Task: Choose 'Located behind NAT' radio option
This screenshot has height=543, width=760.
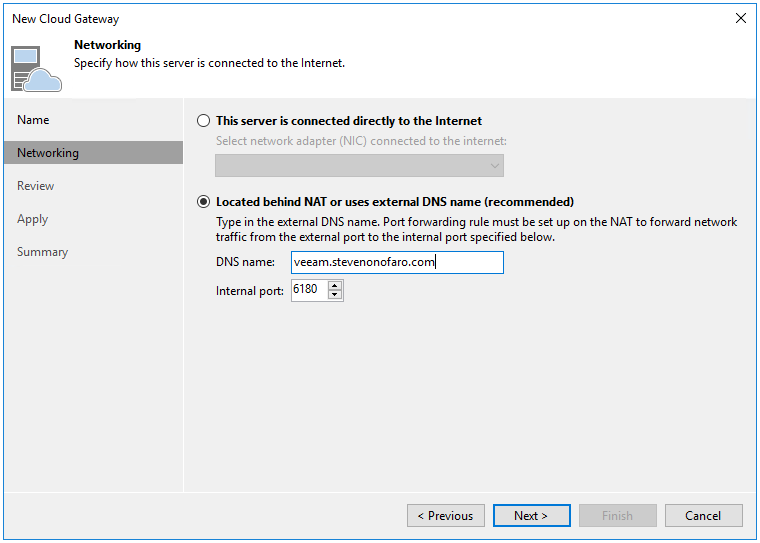Action: pyautogui.click(x=204, y=202)
